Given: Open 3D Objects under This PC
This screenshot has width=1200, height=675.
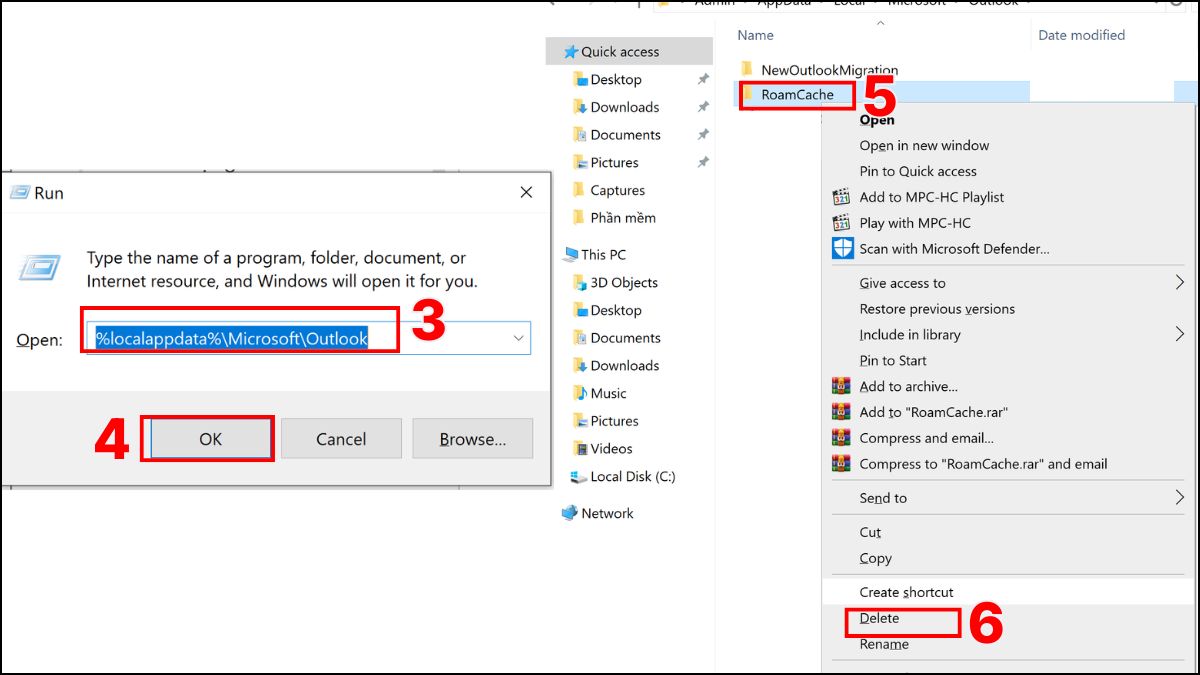Looking at the screenshot, I should tap(624, 282).
